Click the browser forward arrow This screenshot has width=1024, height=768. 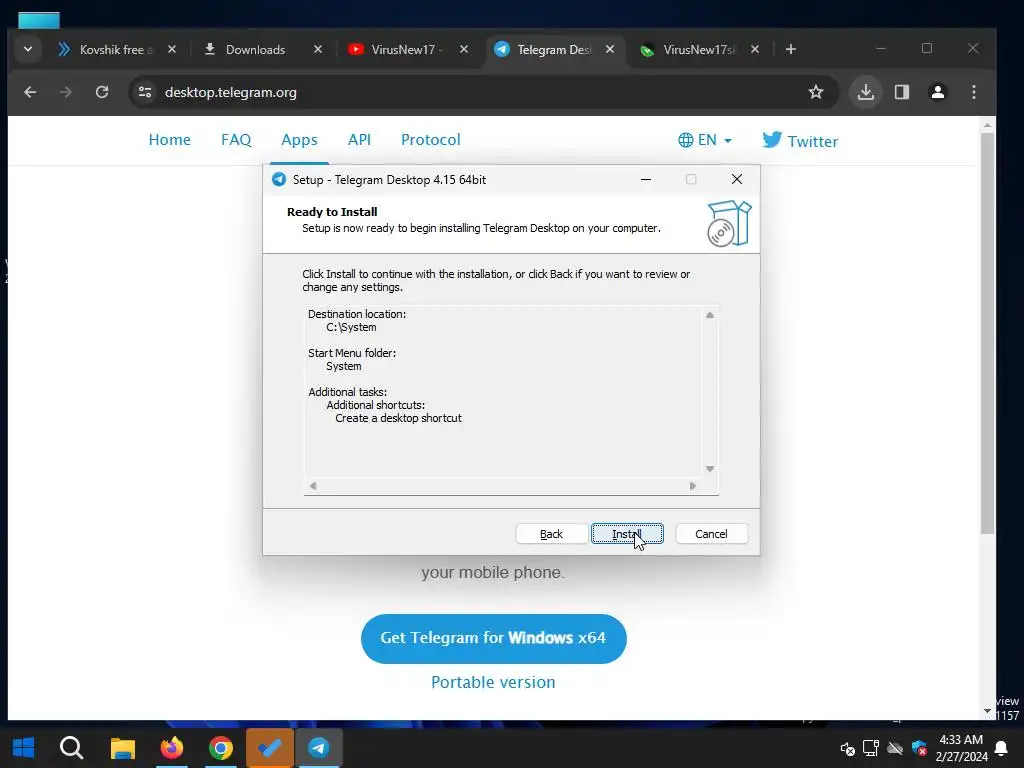pos(65,92)
